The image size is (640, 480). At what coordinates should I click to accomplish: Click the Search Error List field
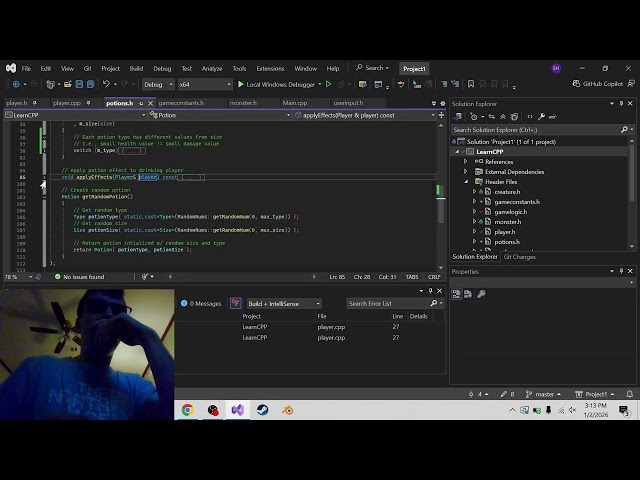390,303
